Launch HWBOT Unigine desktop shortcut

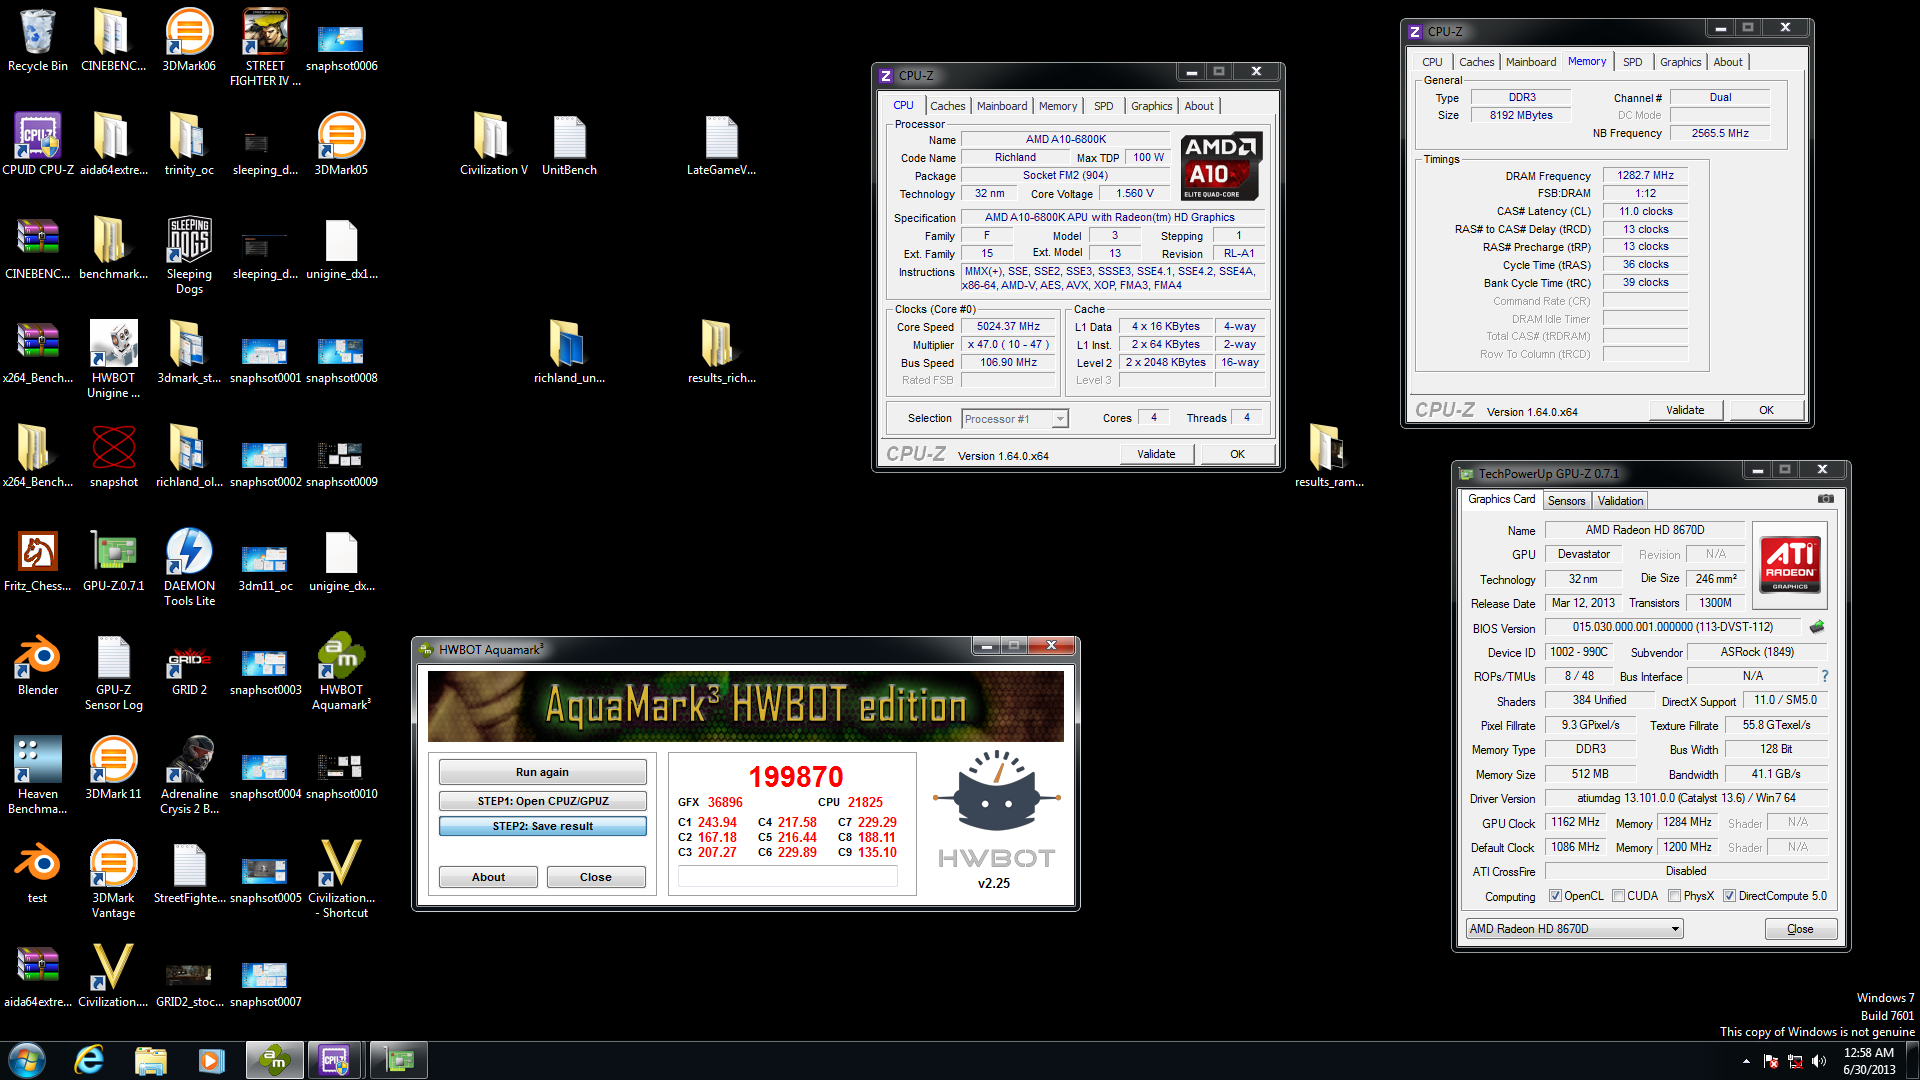114,359
